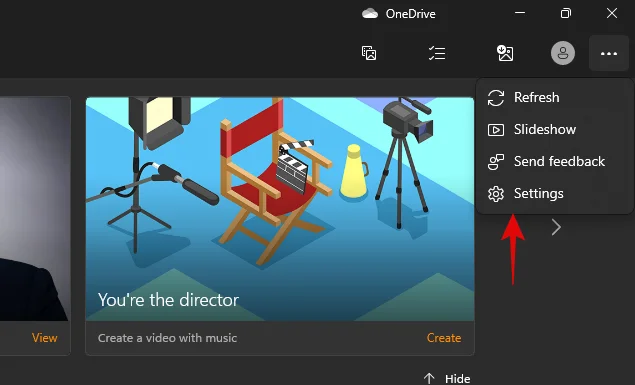This screenshot has width=635, height=385.
Task: Click the Refresh arrows icon
Action: [x=496, y=98]
